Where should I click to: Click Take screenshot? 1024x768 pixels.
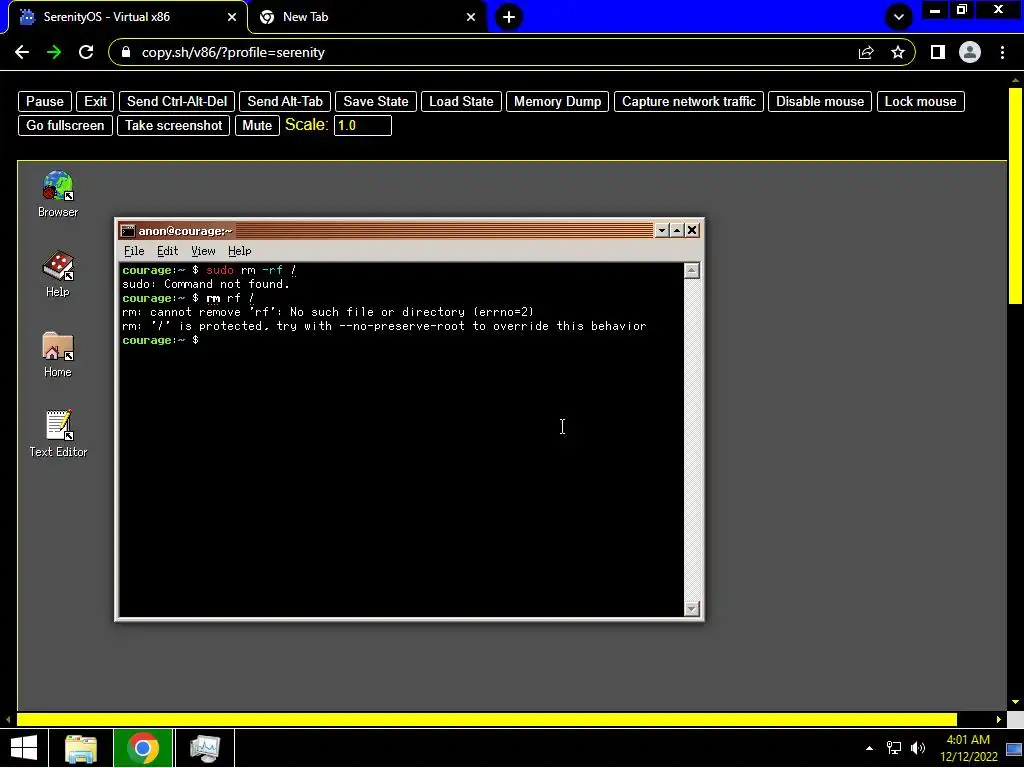click(x=173, y=125)
